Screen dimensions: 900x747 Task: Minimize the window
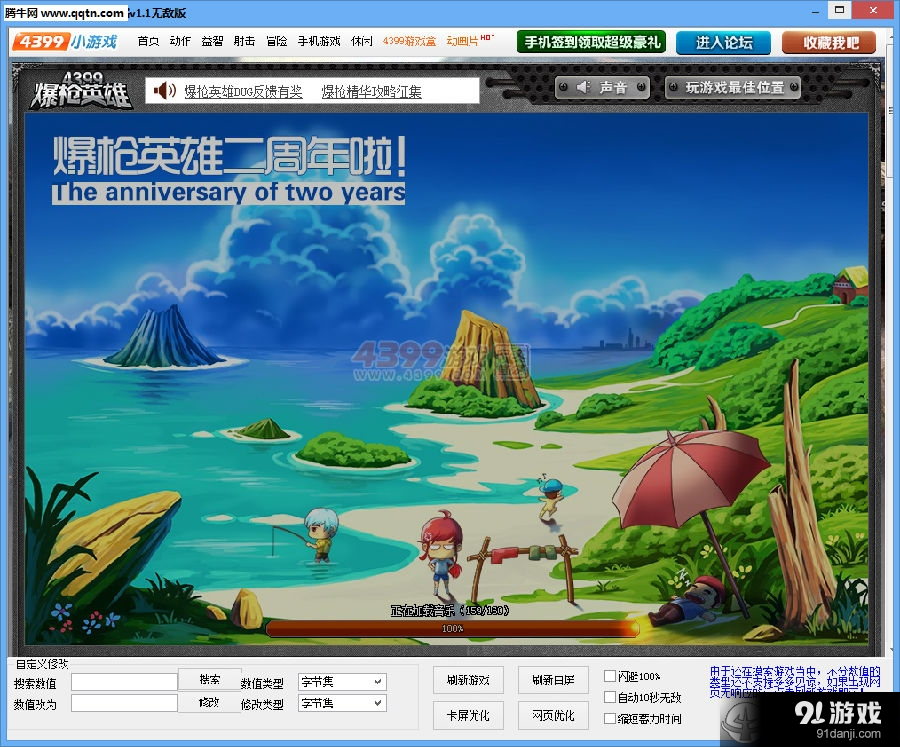pos(815,11)
